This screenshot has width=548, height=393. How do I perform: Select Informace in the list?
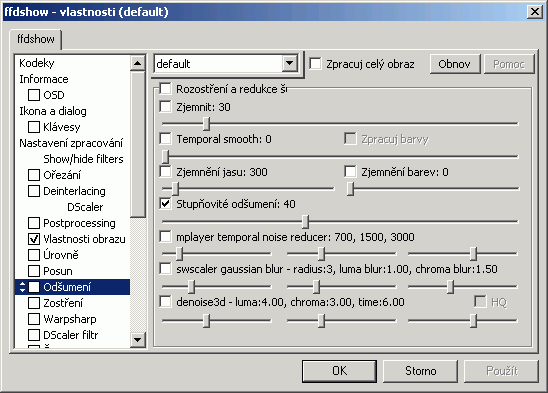44,79
